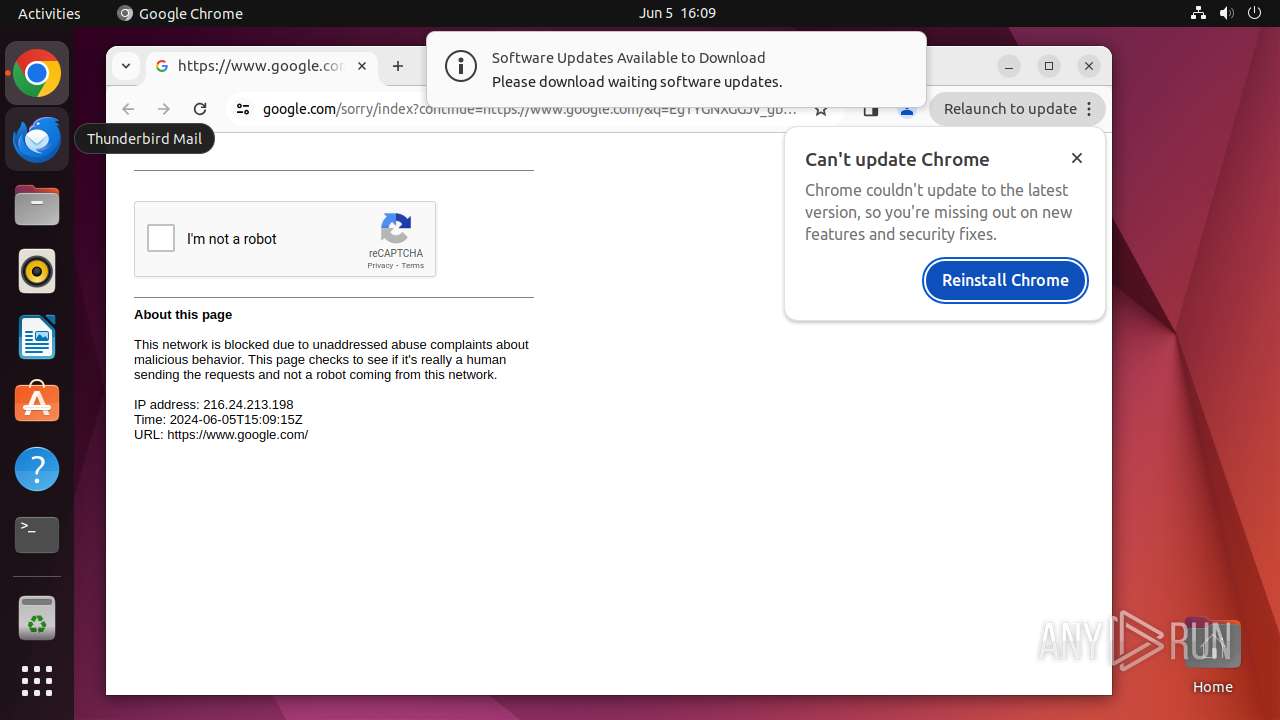The width and height of the screenshot is (1280, 720).
Task: Click Time 2024-06-05T15:09:15Z text
Action: pos(218,420)
